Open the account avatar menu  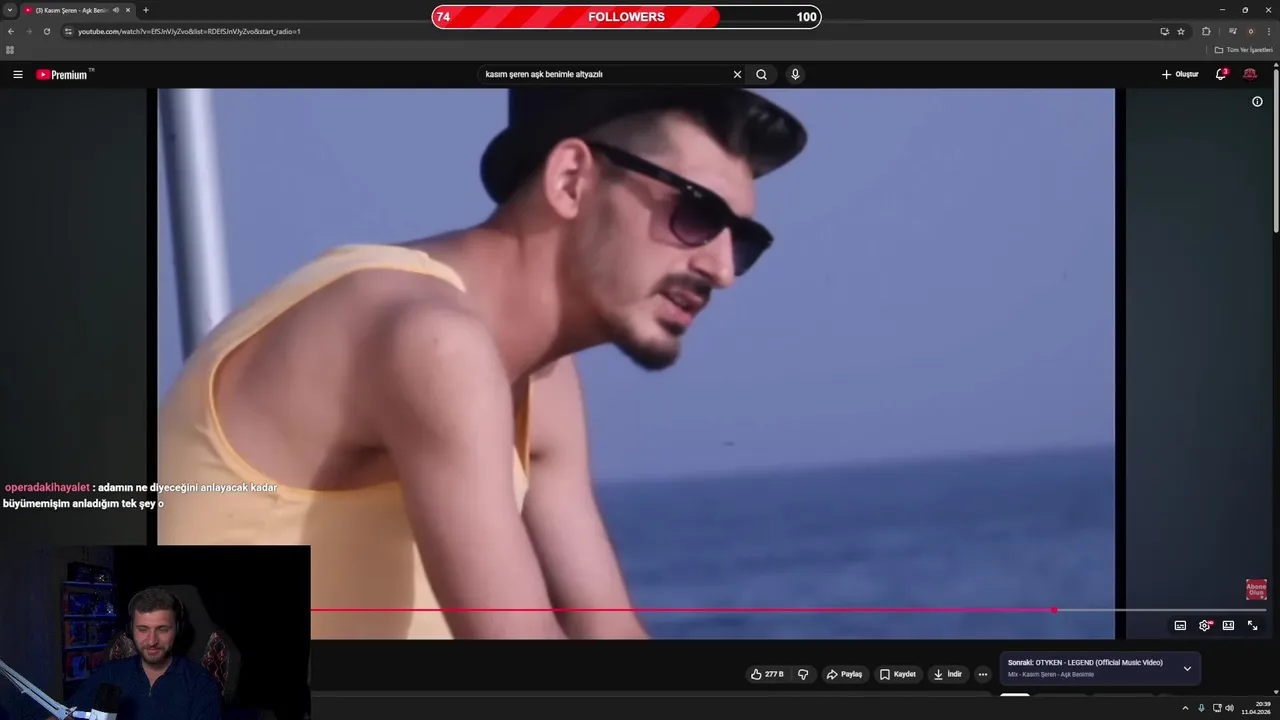(x=1250, y=74)
